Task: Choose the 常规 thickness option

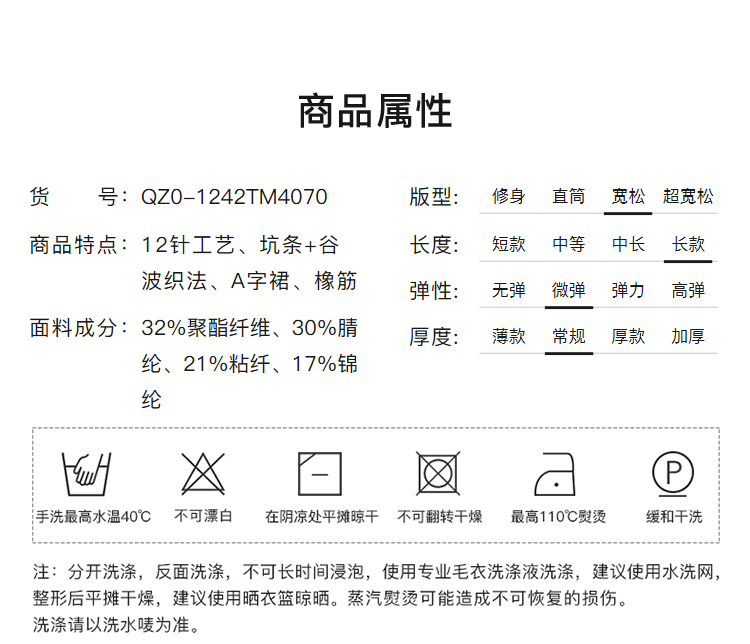Action: click(568, 336)
